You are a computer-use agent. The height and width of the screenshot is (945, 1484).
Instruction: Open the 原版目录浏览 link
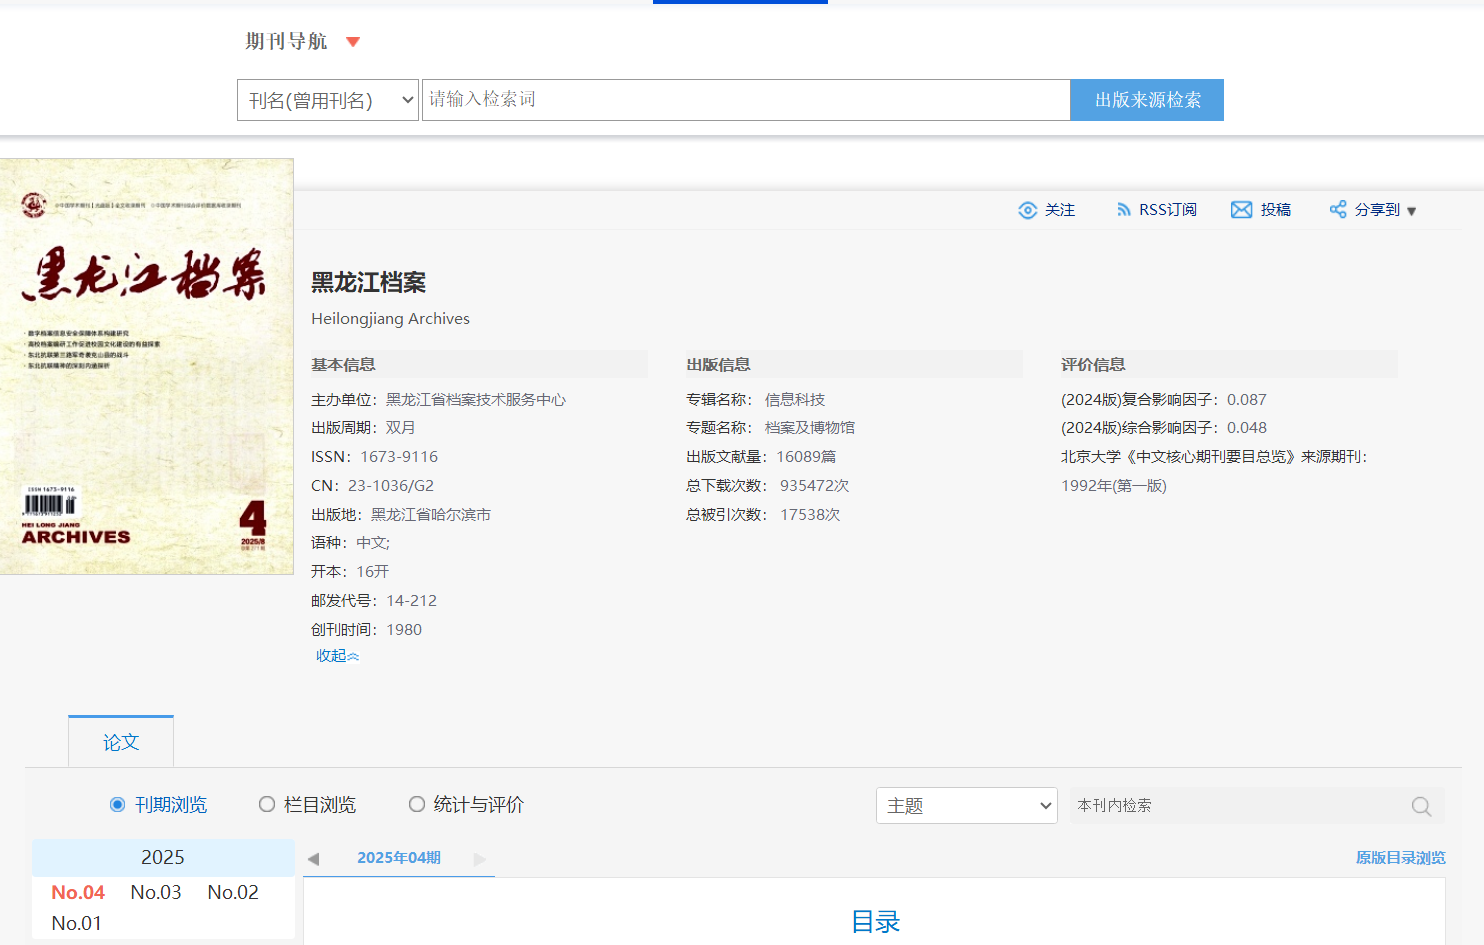1400,858
